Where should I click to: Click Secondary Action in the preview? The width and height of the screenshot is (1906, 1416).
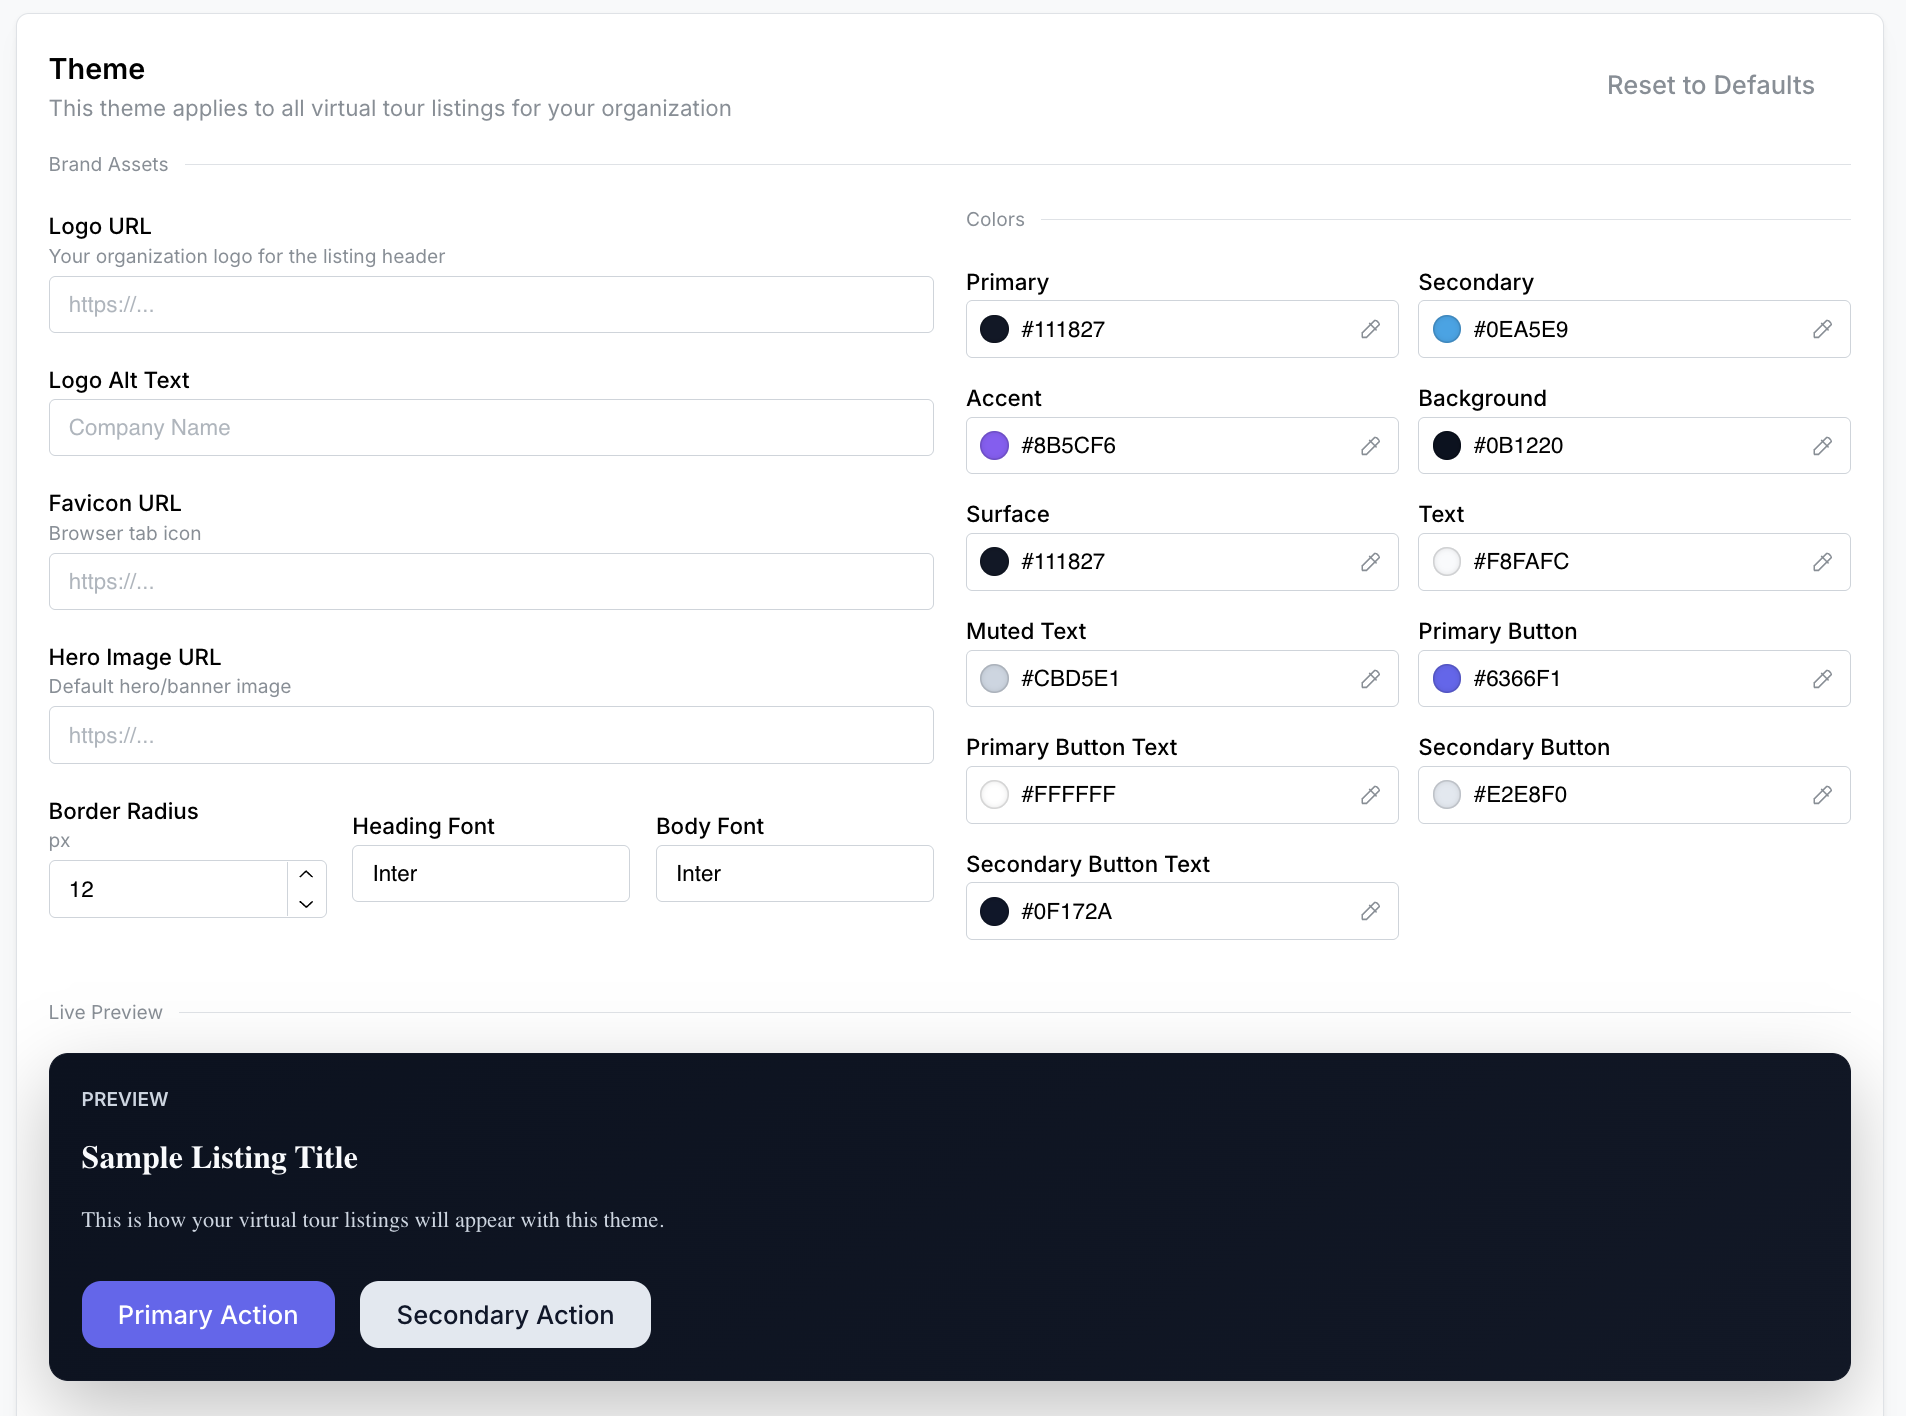[504, 1314]
